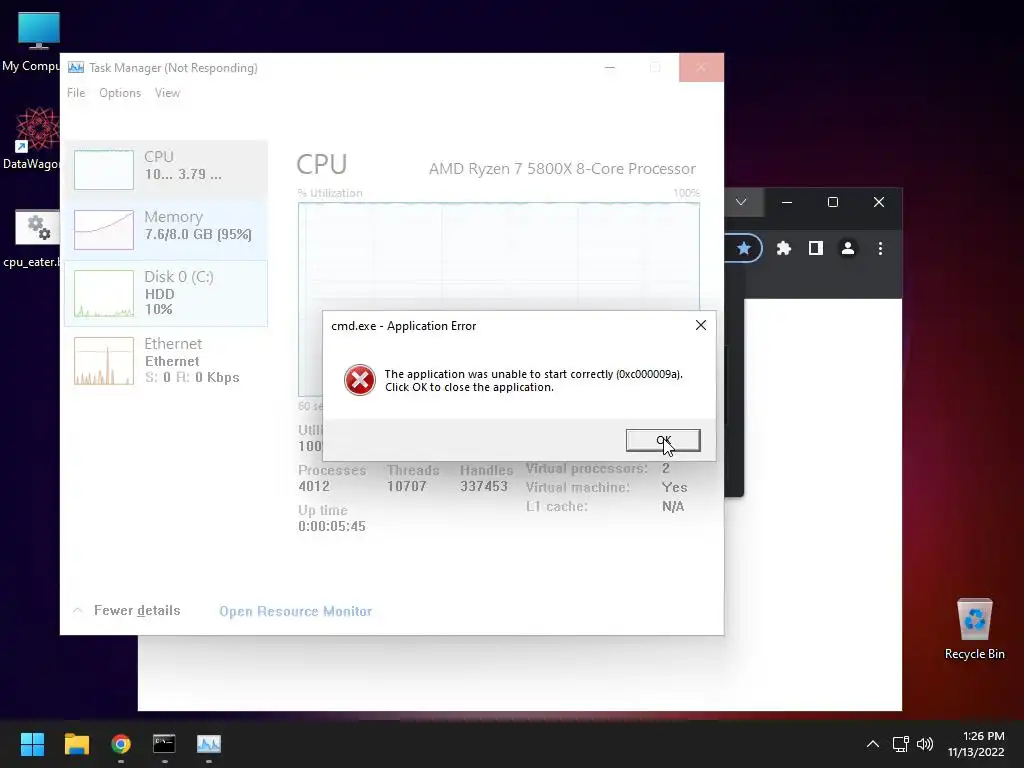The height and width of the screenshot is (768, 1024).
Task: Open File Explorer from the taskbar
Action: [76, 744]
